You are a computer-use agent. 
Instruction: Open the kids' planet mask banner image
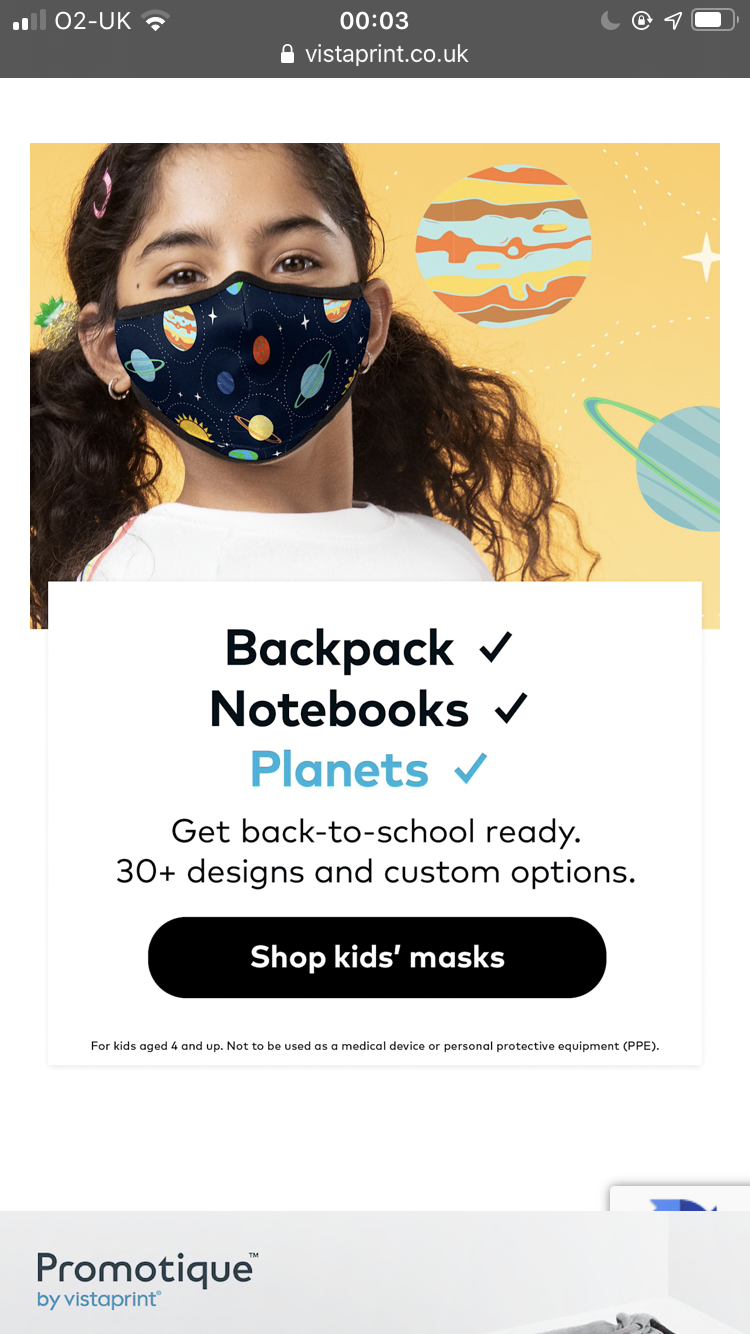pos(375,362)
